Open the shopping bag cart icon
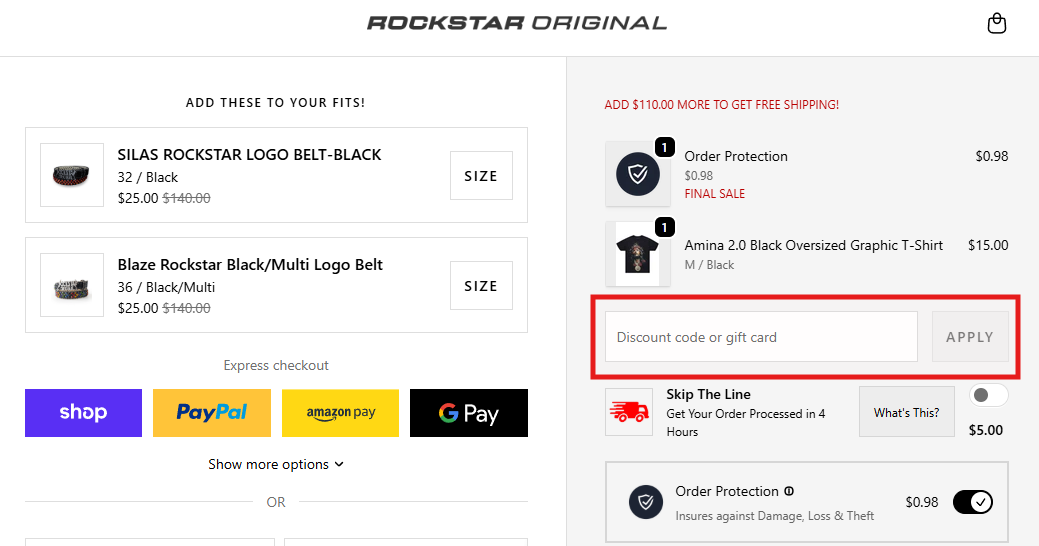This screenshot has width=1039, height=546. click(x=996, y=24)
